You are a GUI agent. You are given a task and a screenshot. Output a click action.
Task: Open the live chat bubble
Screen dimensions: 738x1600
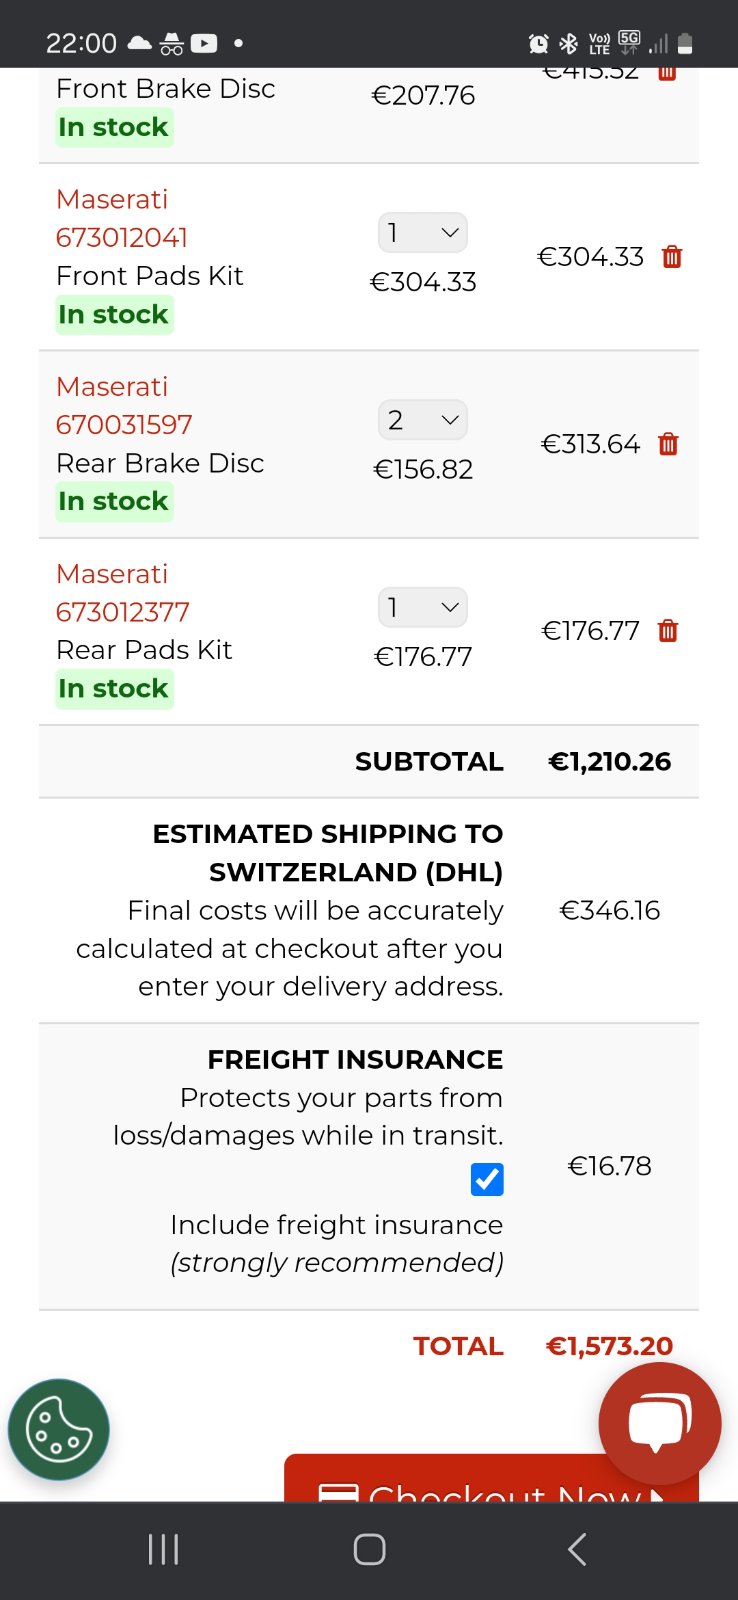tap(659, 1422)
